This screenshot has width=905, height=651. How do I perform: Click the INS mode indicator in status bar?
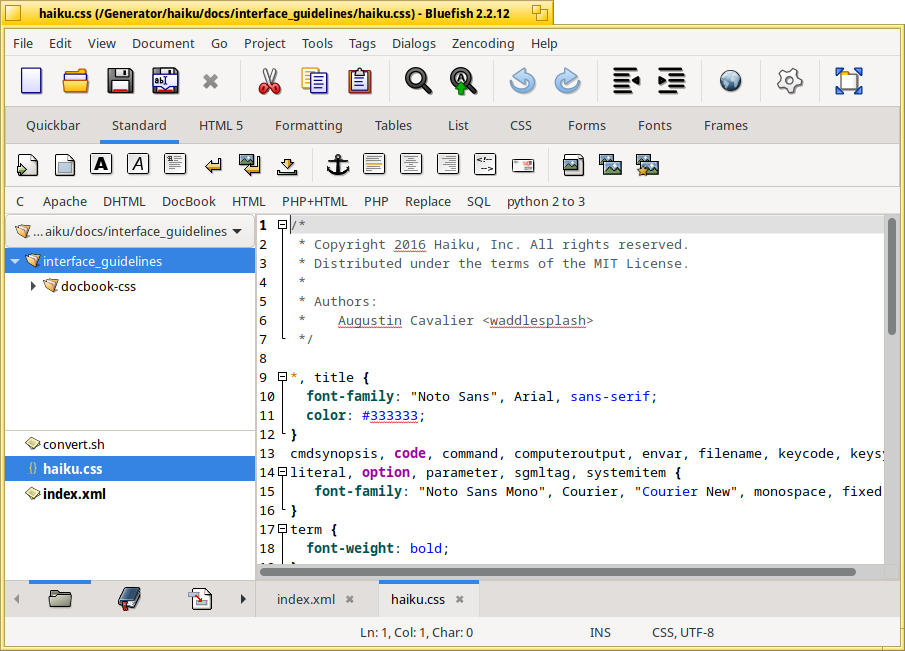600,633
